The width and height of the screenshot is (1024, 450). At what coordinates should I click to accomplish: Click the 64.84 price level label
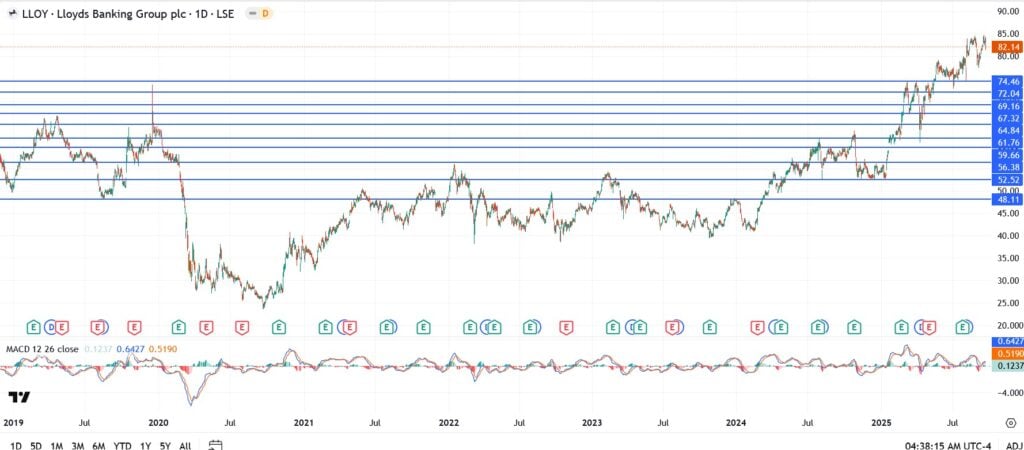point(1007,131)
